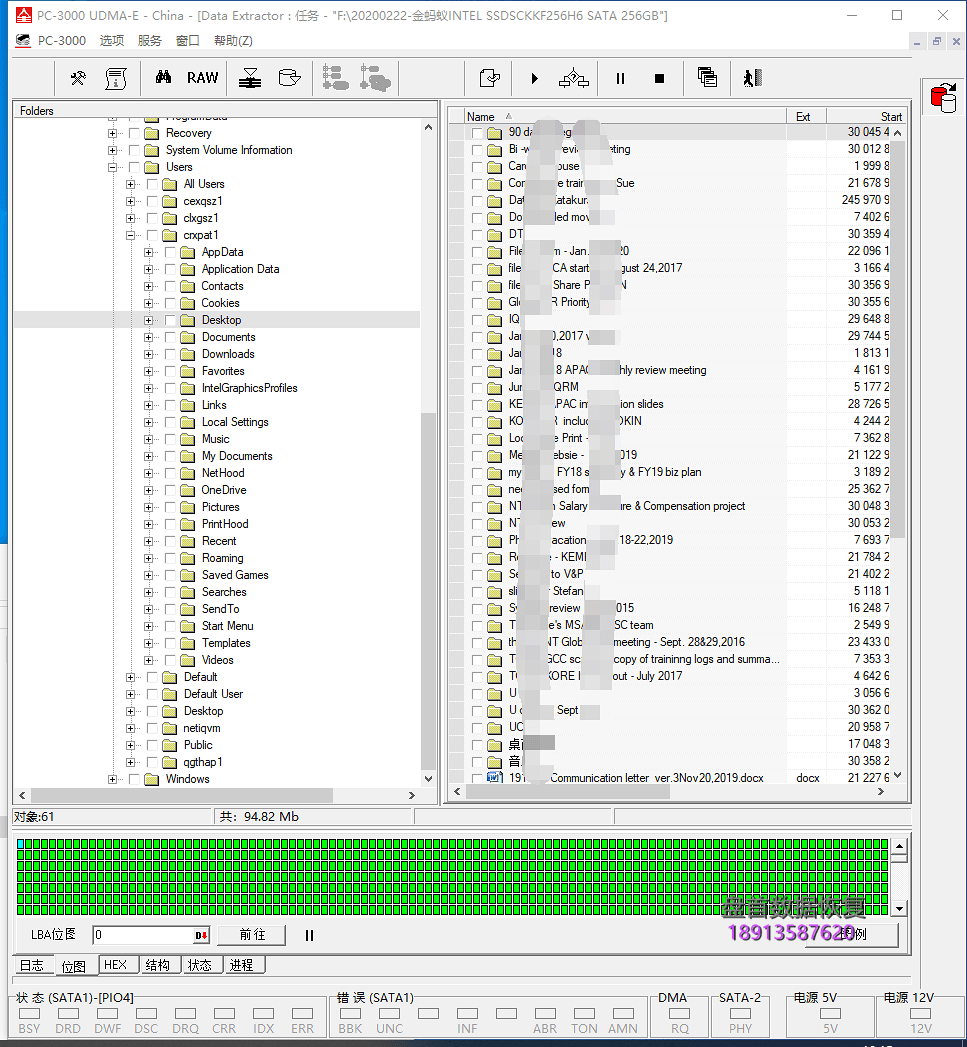Open the disk image drive icon

pyautogui.click(x=289, y=78)
